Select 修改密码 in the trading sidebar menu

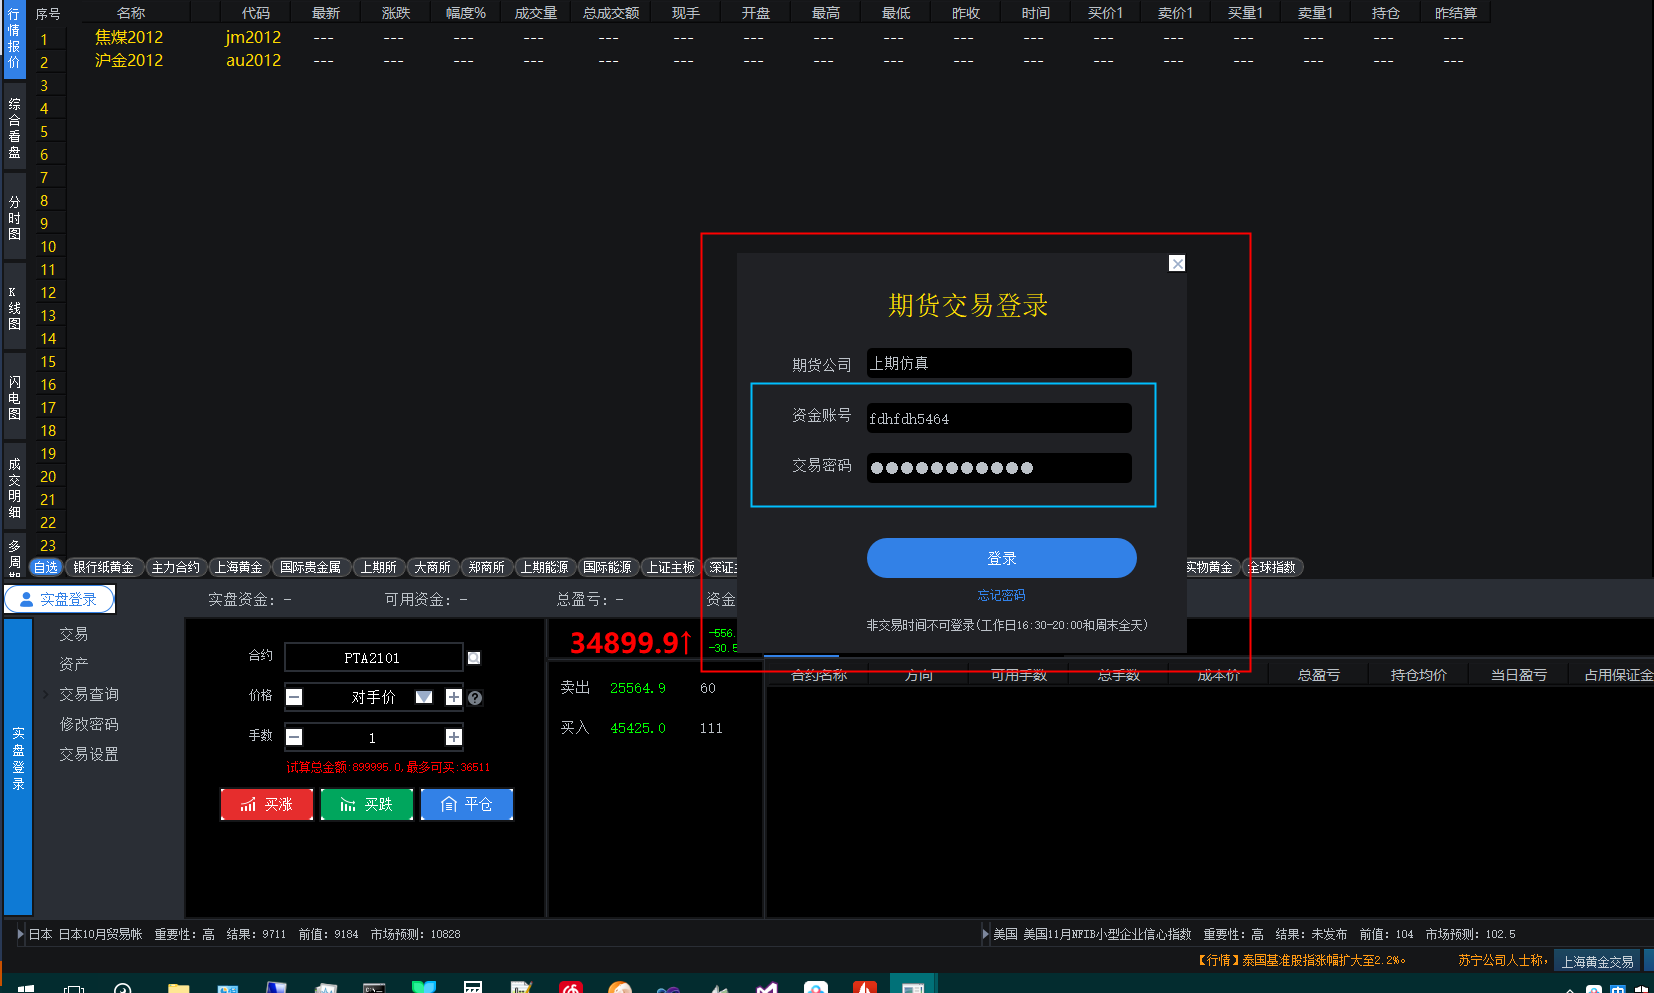88,724
